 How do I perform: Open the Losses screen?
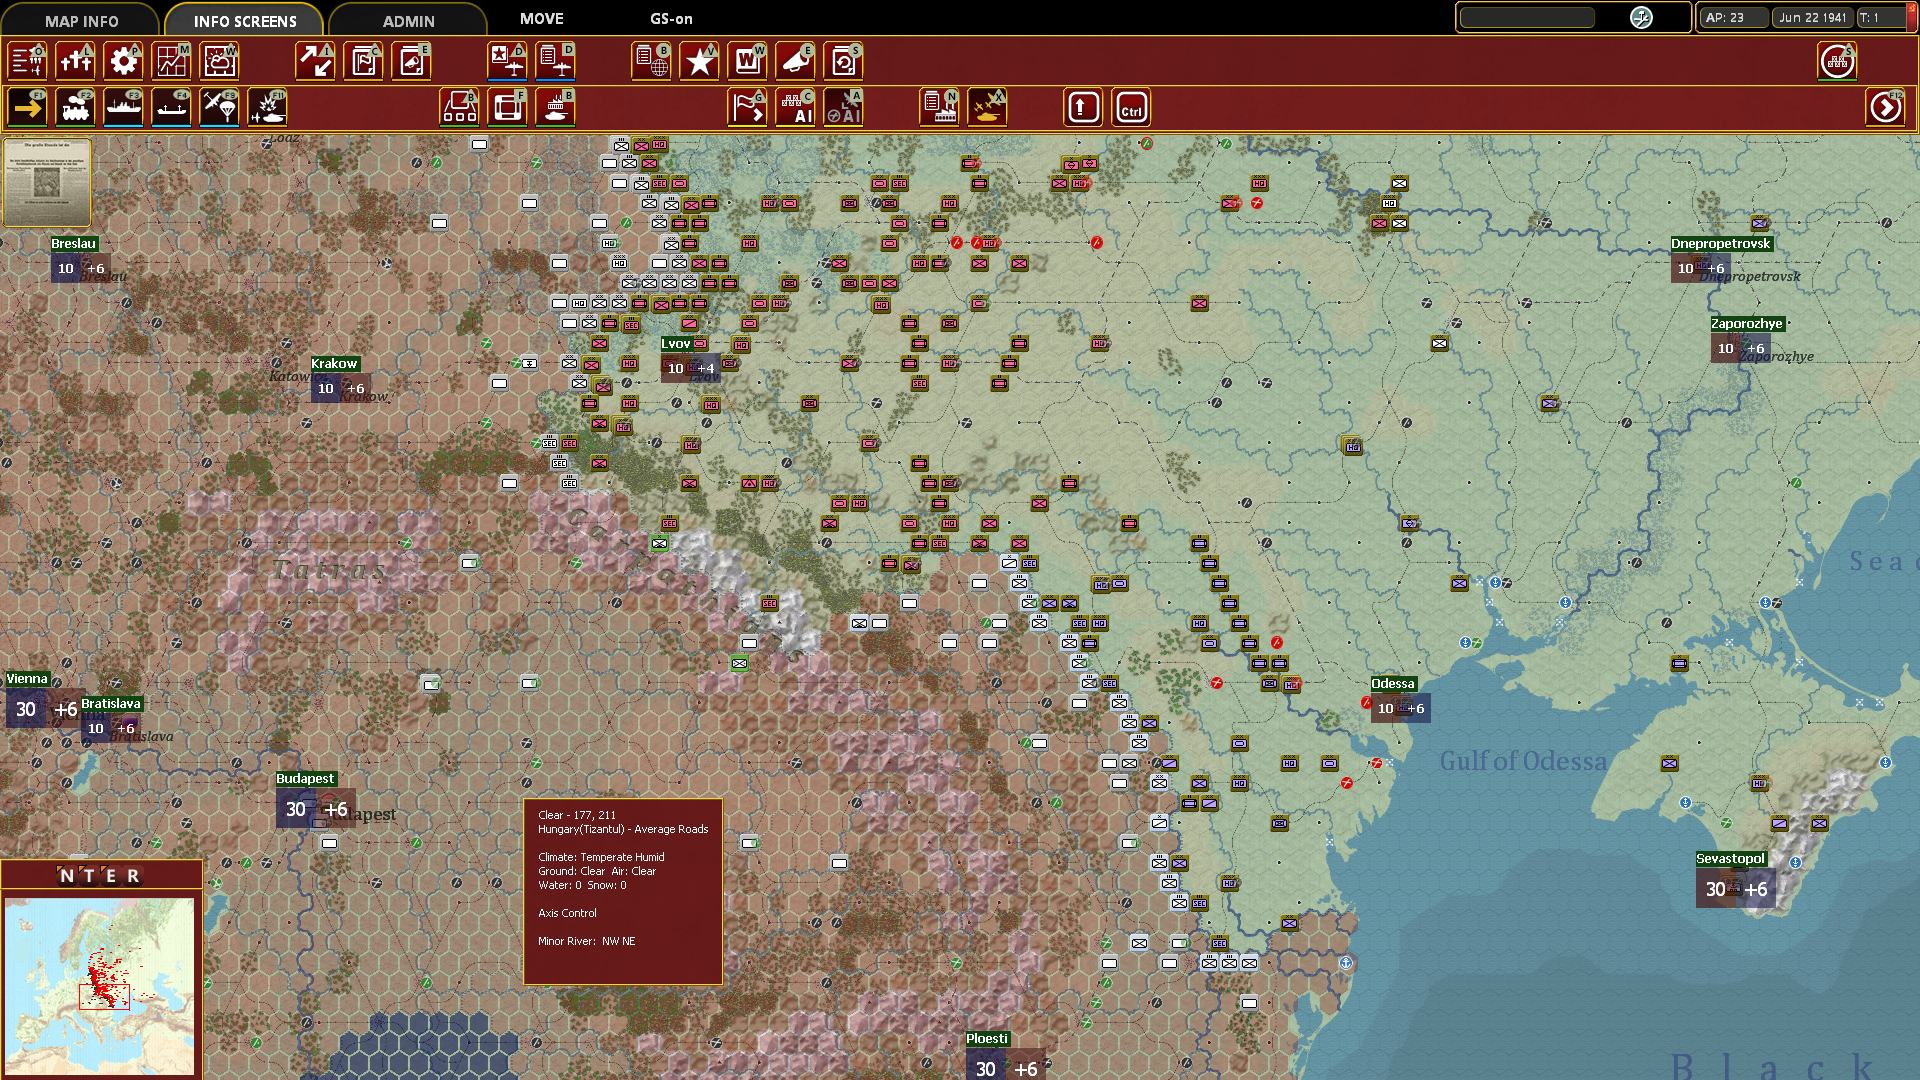click(75, 61)
